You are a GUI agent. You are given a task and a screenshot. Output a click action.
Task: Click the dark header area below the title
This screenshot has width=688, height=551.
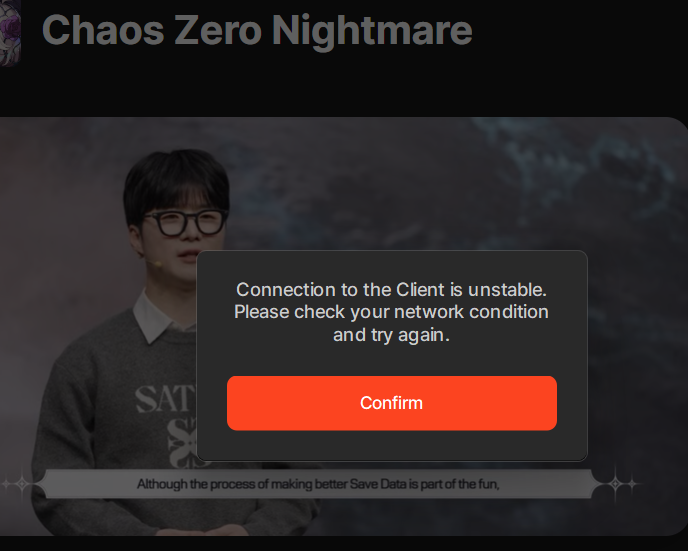(344, 90)
